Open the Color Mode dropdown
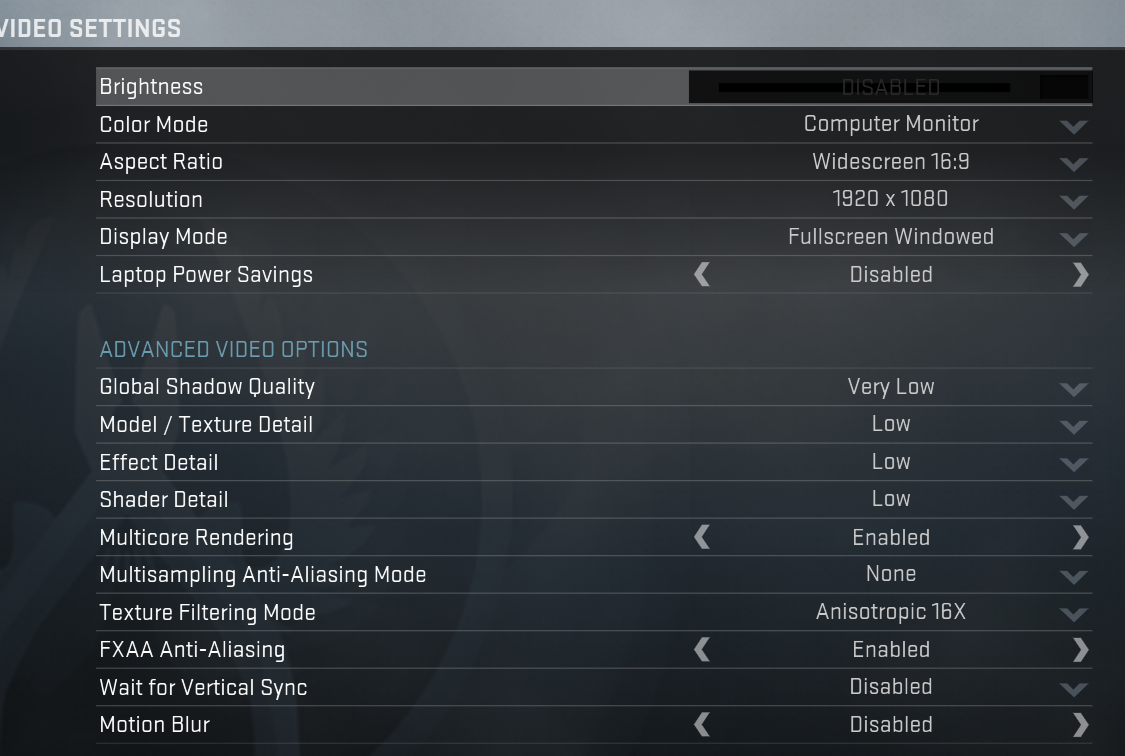1125x756 pixels. pos(1073,125)
